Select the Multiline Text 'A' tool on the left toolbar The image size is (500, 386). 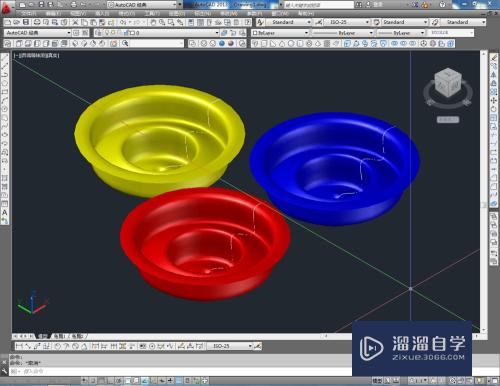(x=5, y=212)
